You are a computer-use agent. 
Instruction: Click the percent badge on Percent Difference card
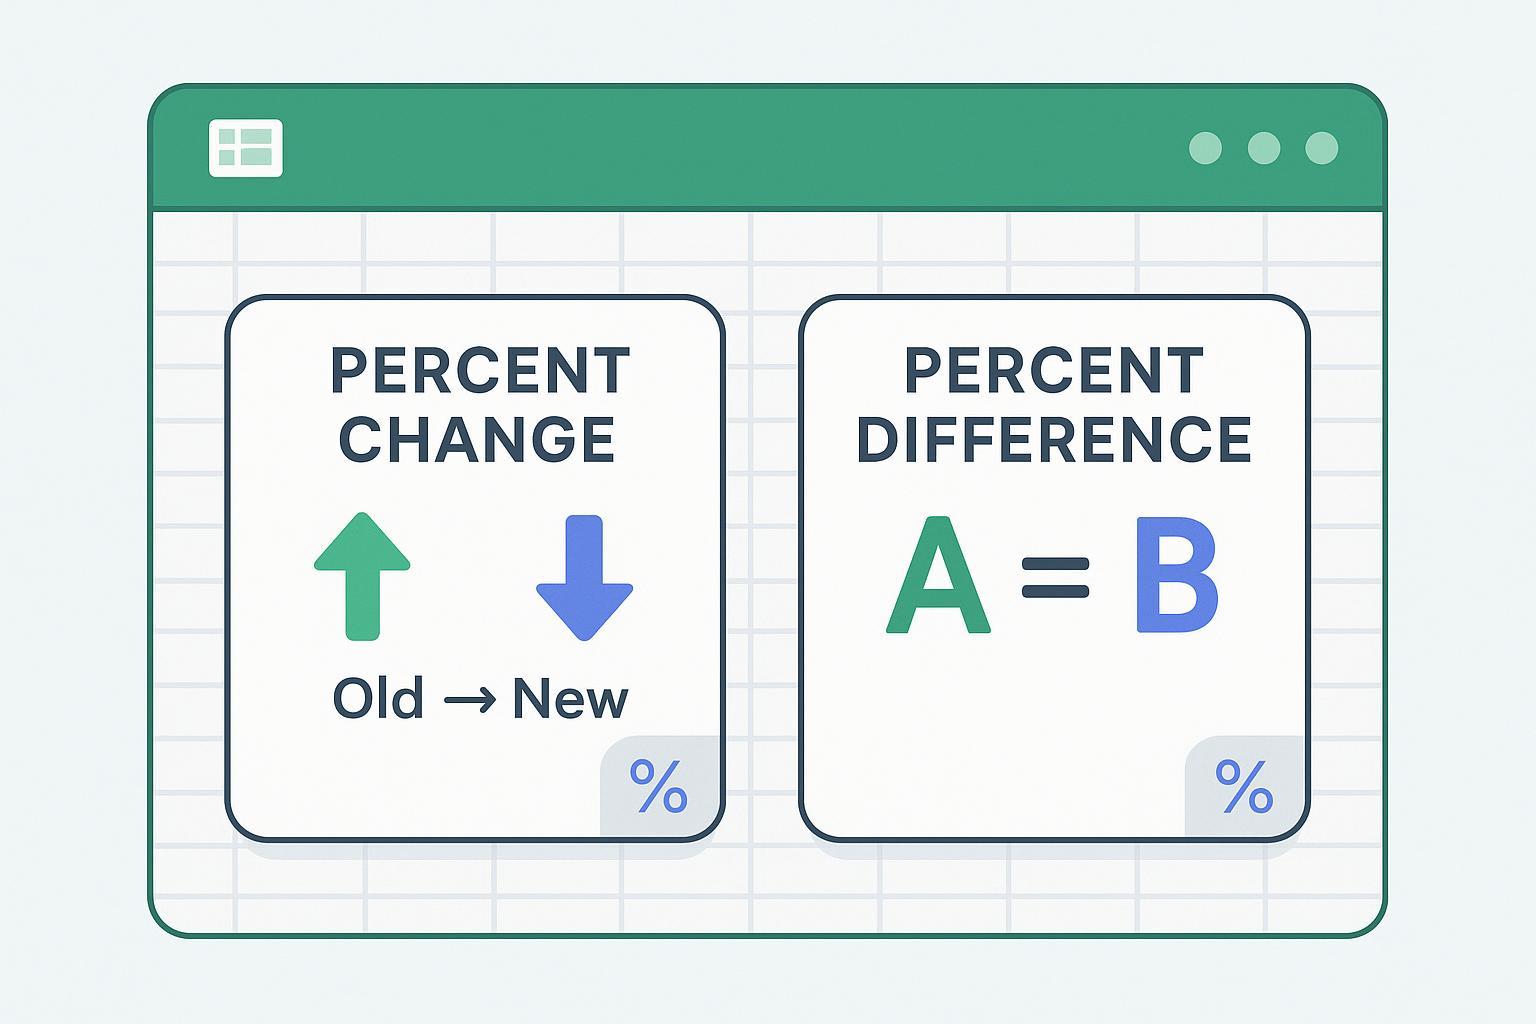(1244, 786)
